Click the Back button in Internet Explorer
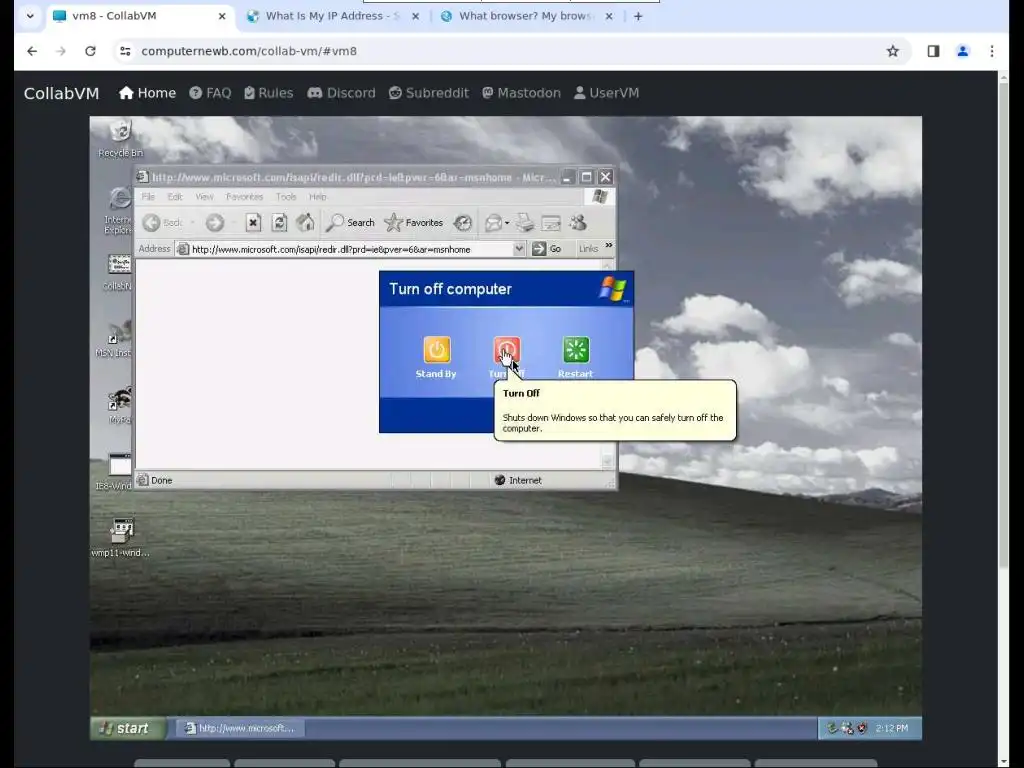This screenshot has width=1024, height=768. click(x=163, y=223)
